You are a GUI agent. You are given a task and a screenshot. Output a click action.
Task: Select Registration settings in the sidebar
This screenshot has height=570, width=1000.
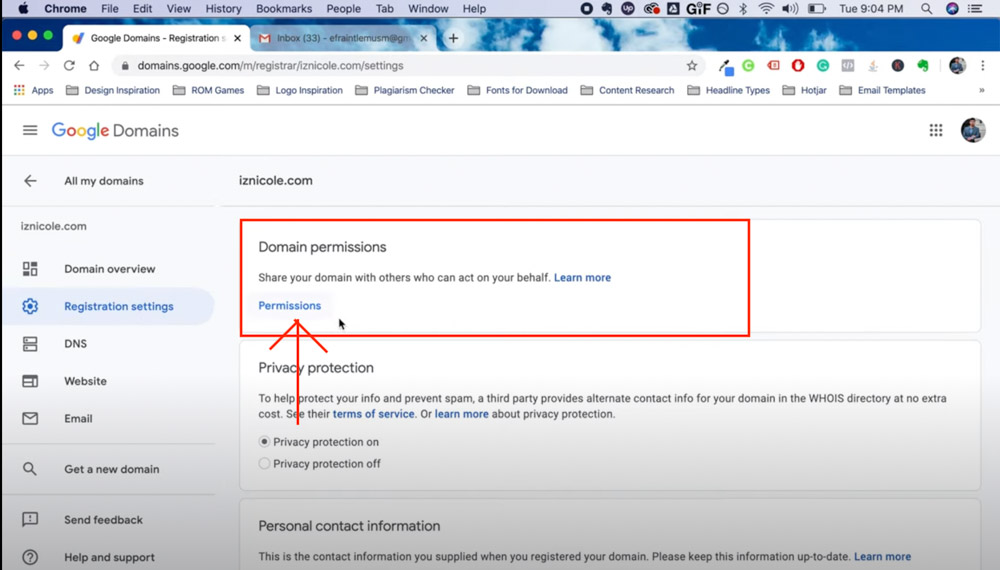109,307
